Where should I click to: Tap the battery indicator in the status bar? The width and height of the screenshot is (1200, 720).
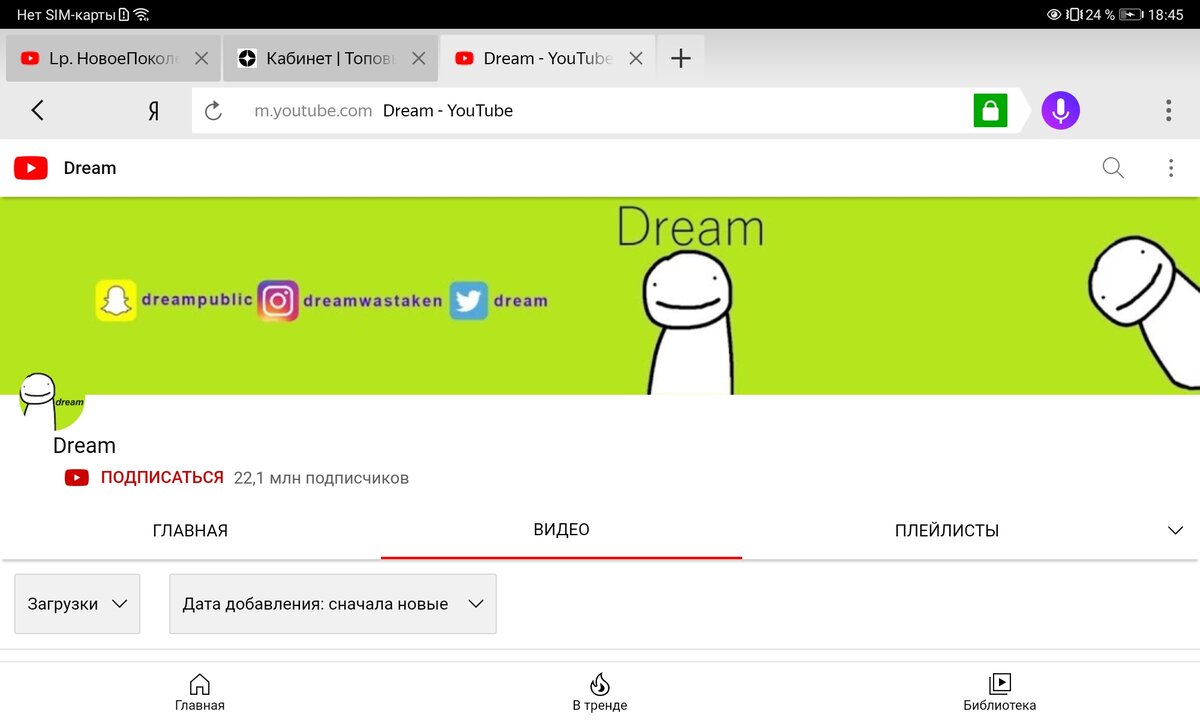(1131, 15)
